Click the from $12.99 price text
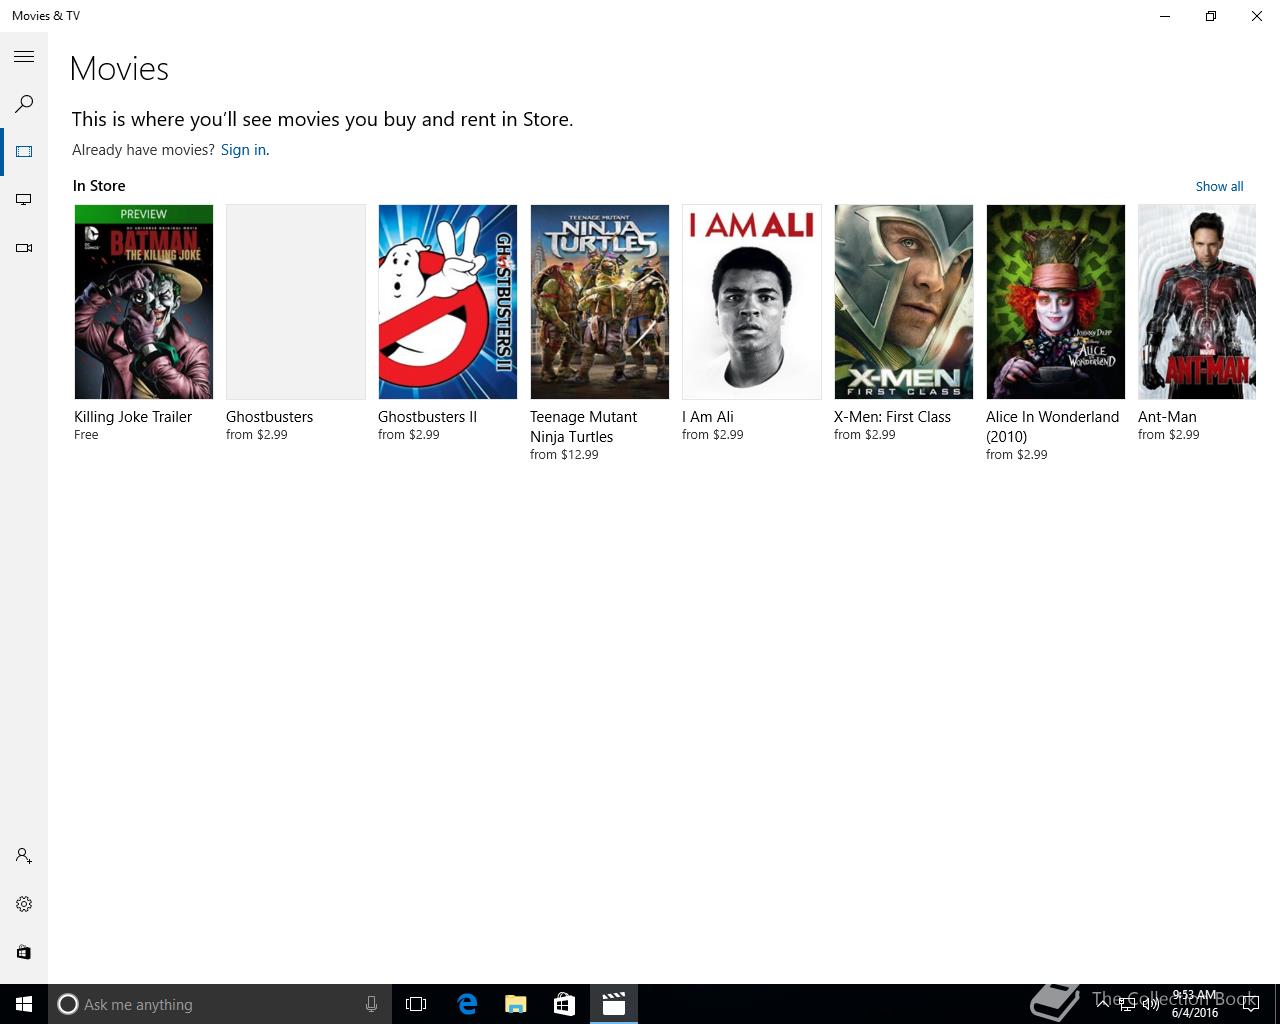1280x1024 pixels. pos(564,455)
